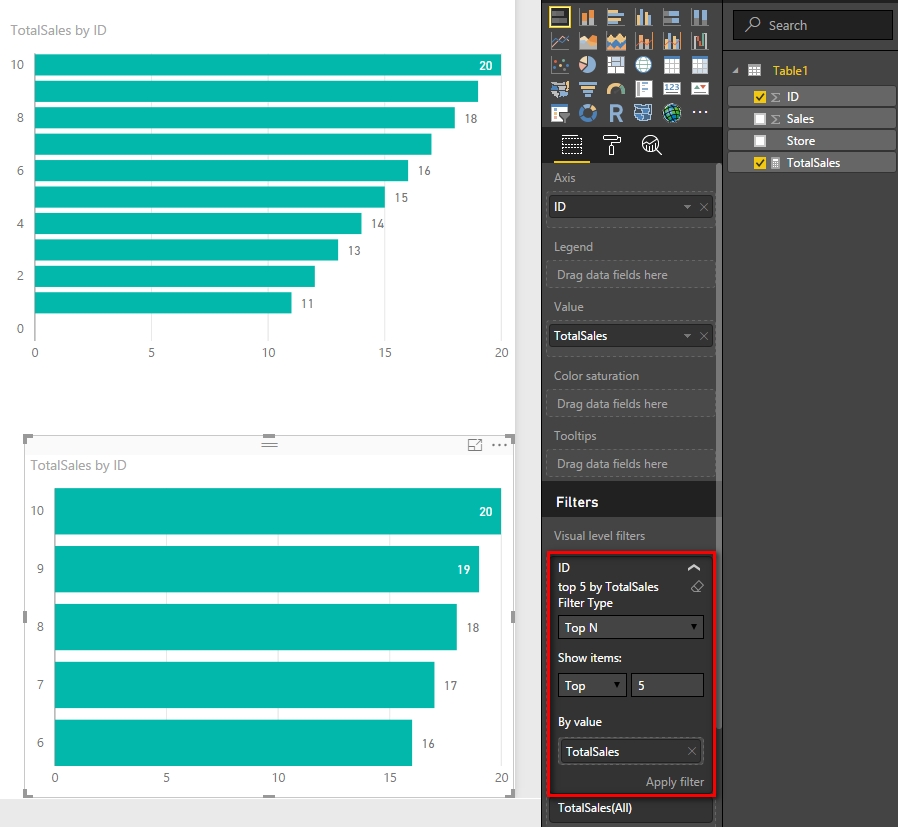Switch to the Analytics tab

(652, 145)
